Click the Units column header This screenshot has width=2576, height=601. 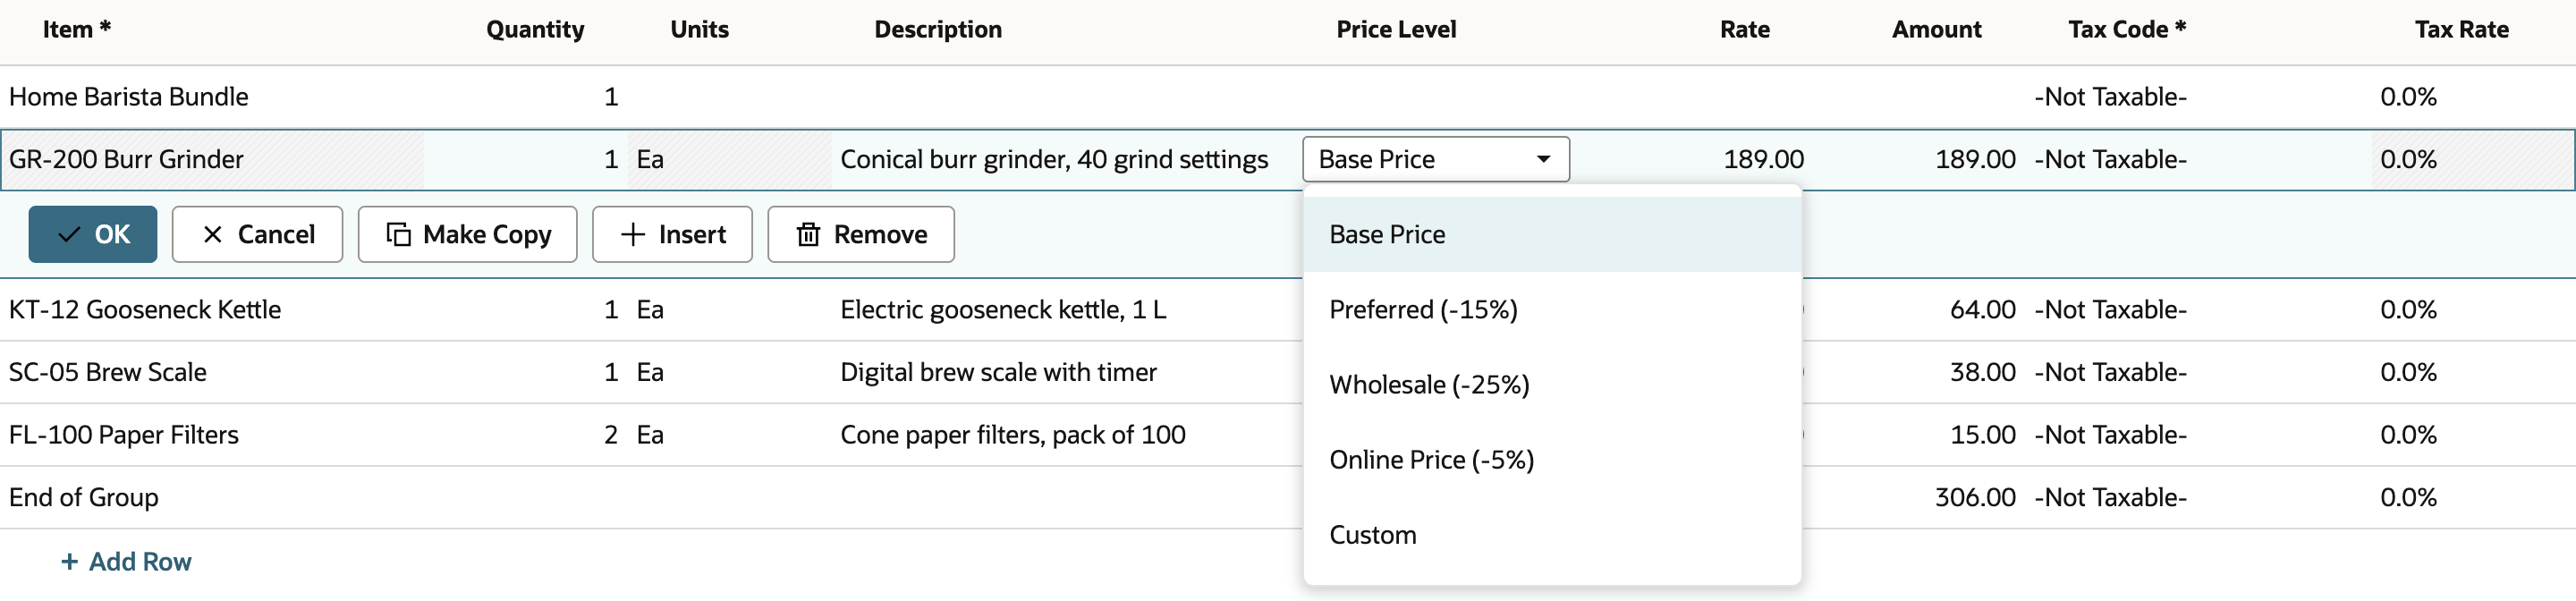(x=699, y=29)
